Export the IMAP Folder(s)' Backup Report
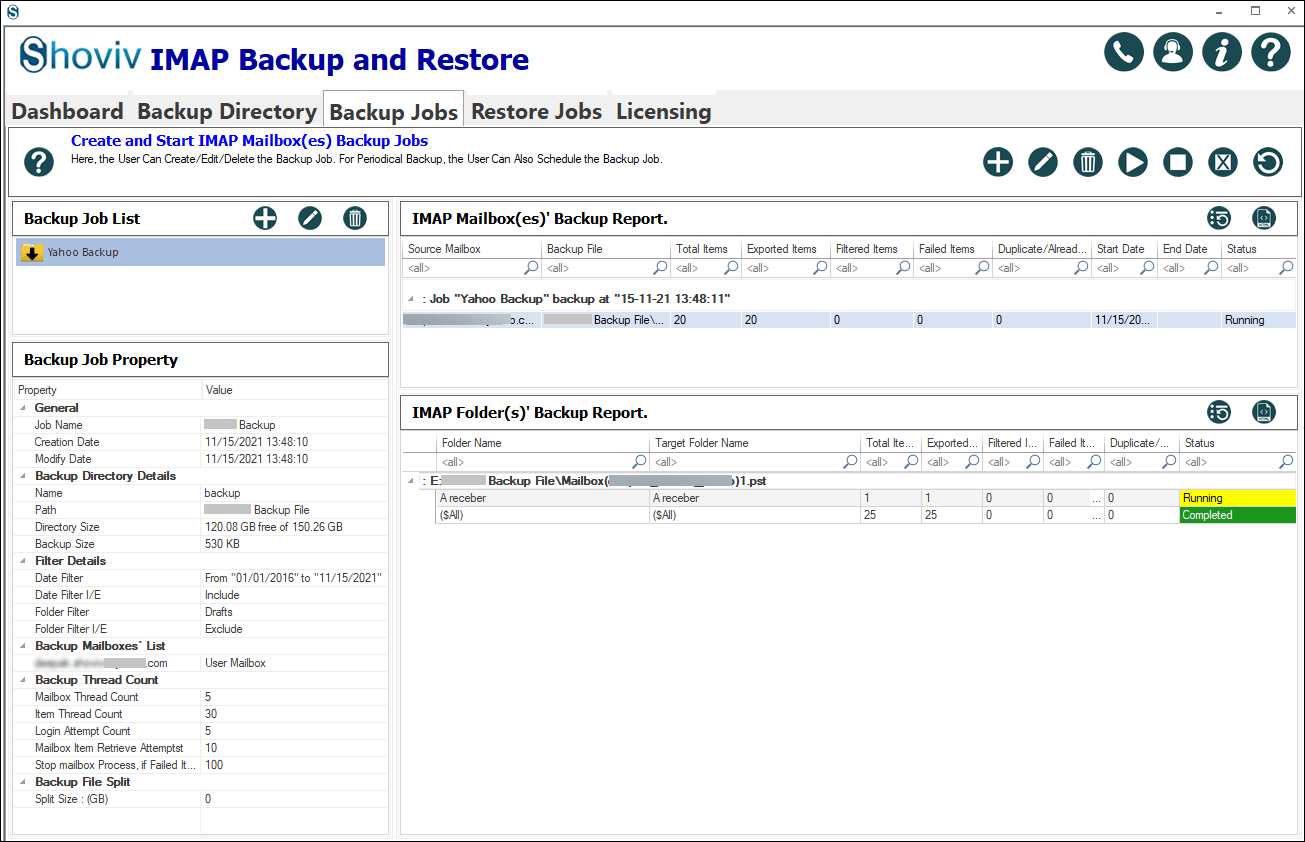1305x842 pixels. tap(1264, 412)
